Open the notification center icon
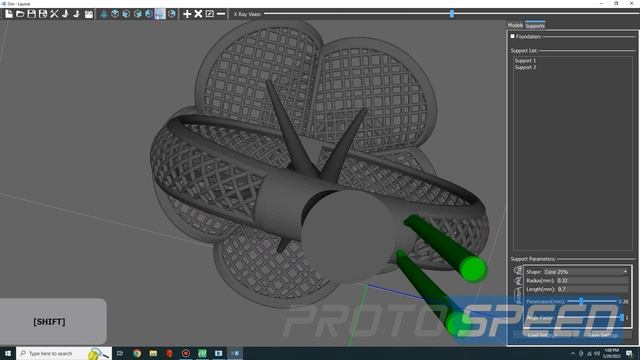640x360 pixels. (629, 353)
